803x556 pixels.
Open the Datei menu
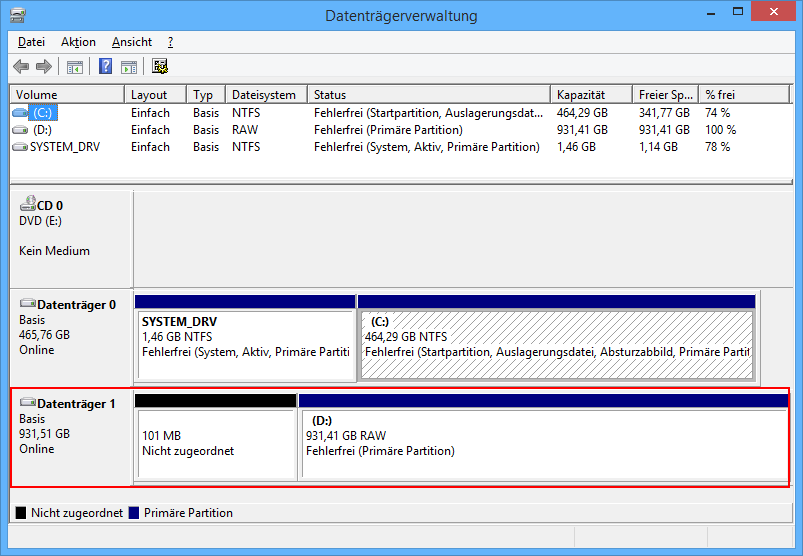pyautogui.click(x=31, y=42)
